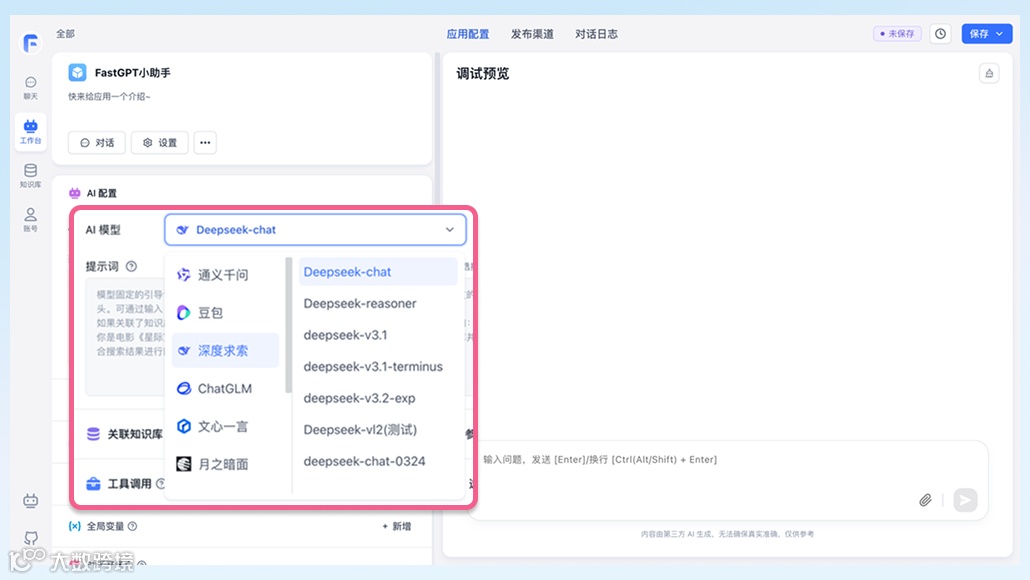The height and width of the screenshot is (580, 1030).
Task: Open the three-dot more options button
Action: pos(205,143)
